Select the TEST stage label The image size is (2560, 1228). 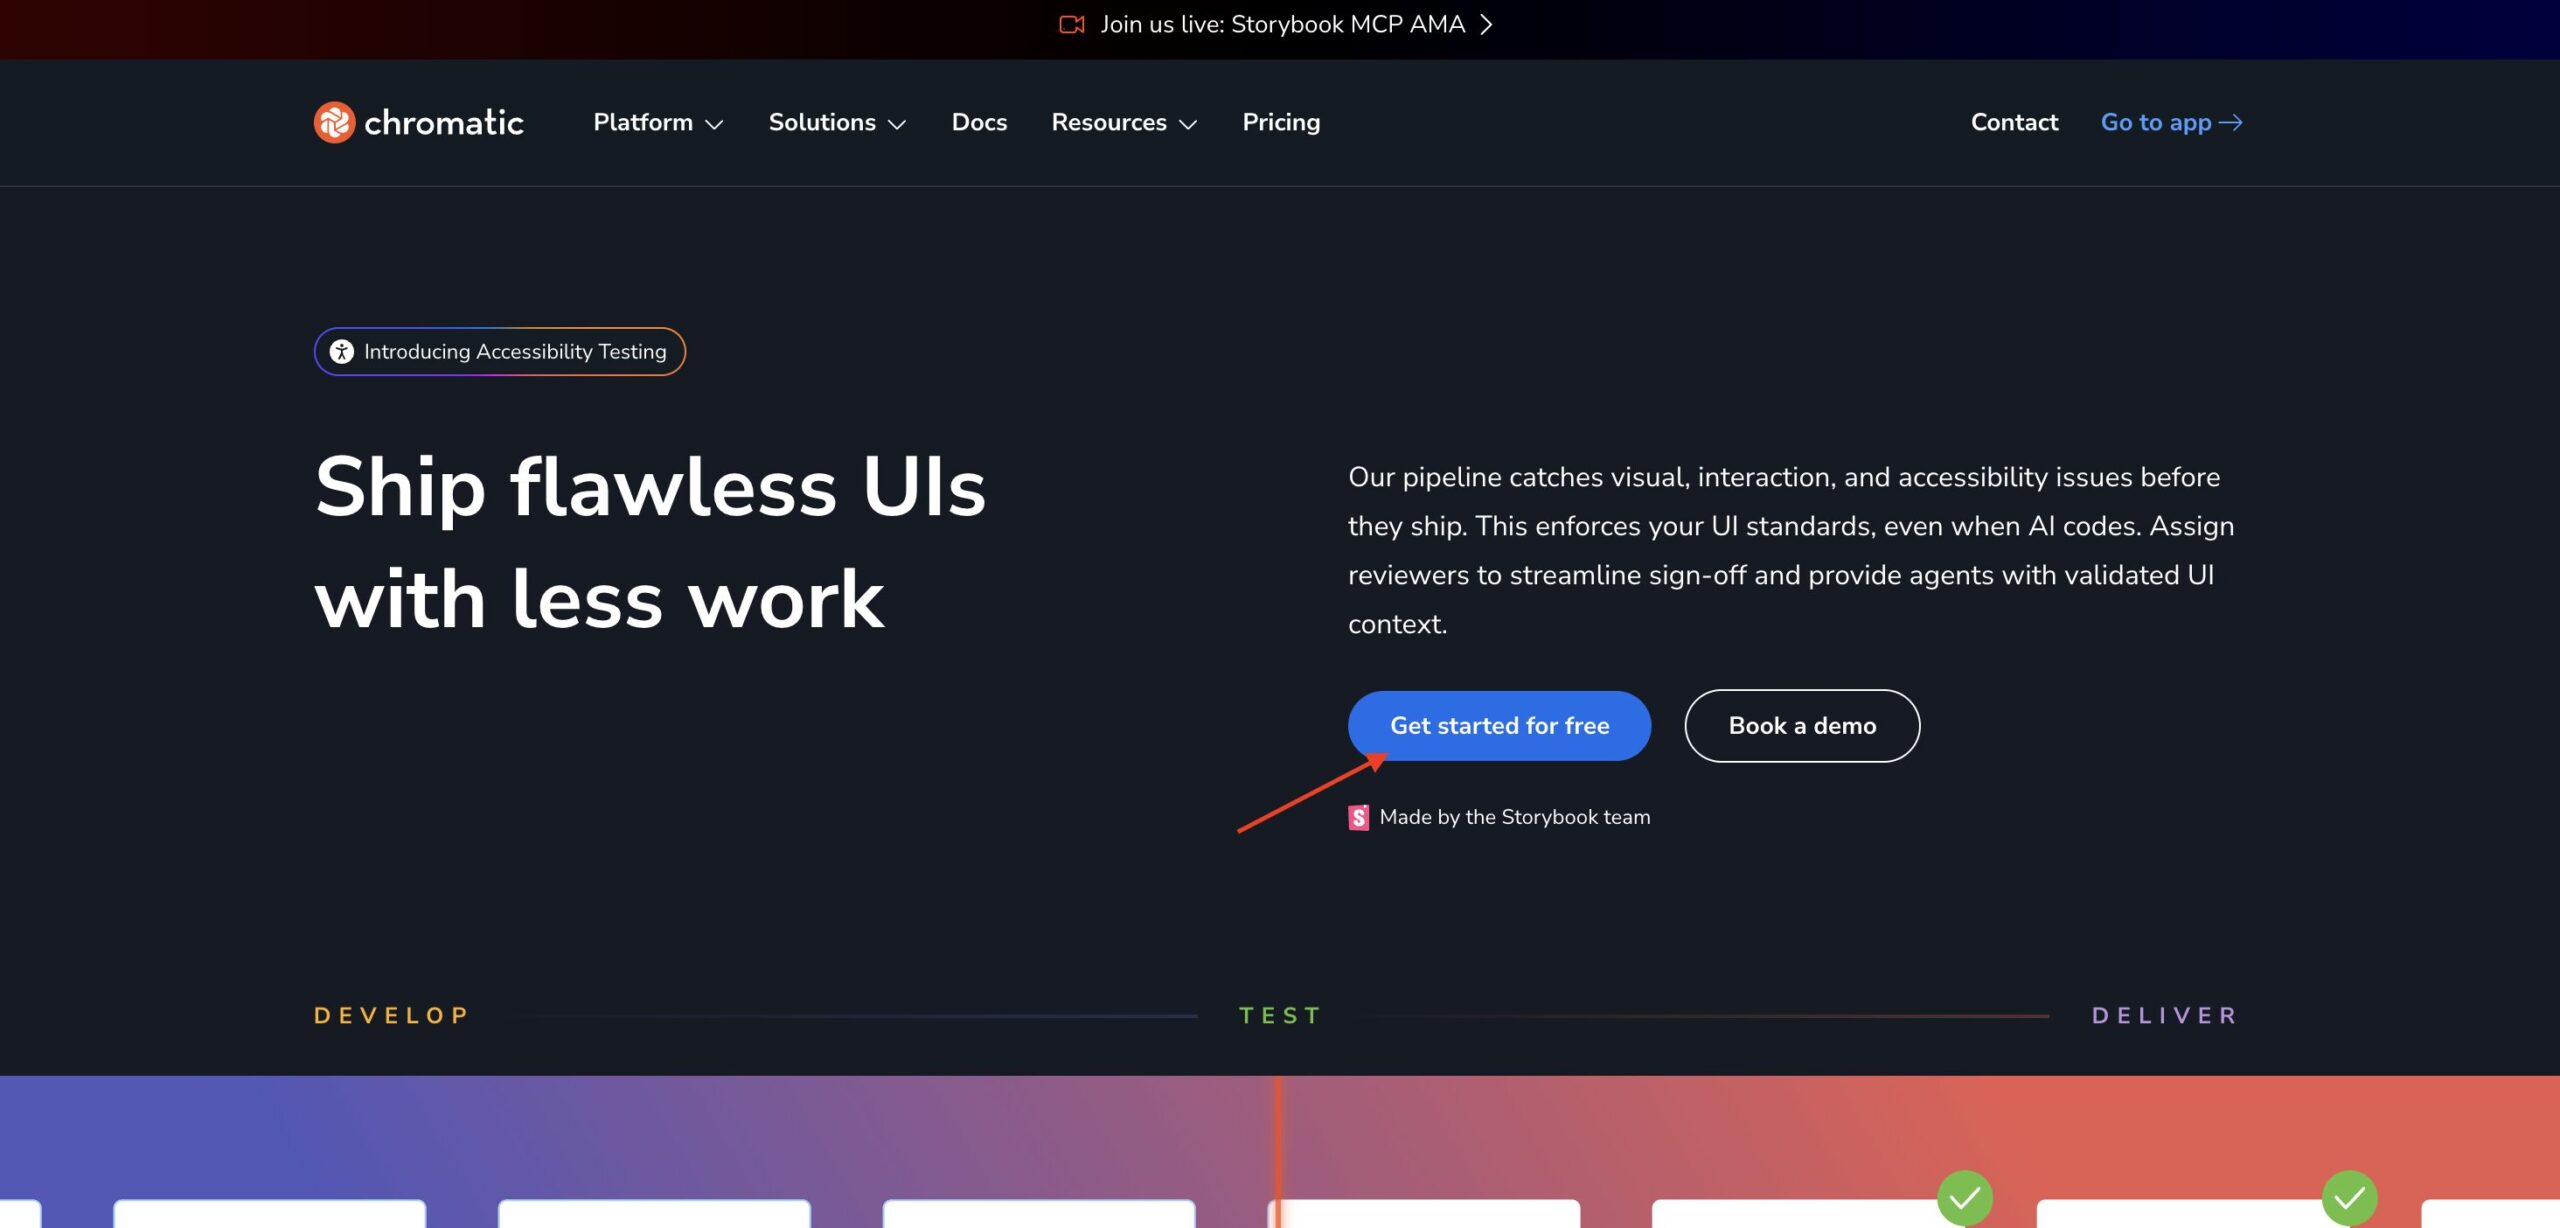tap(1280, 1016)
